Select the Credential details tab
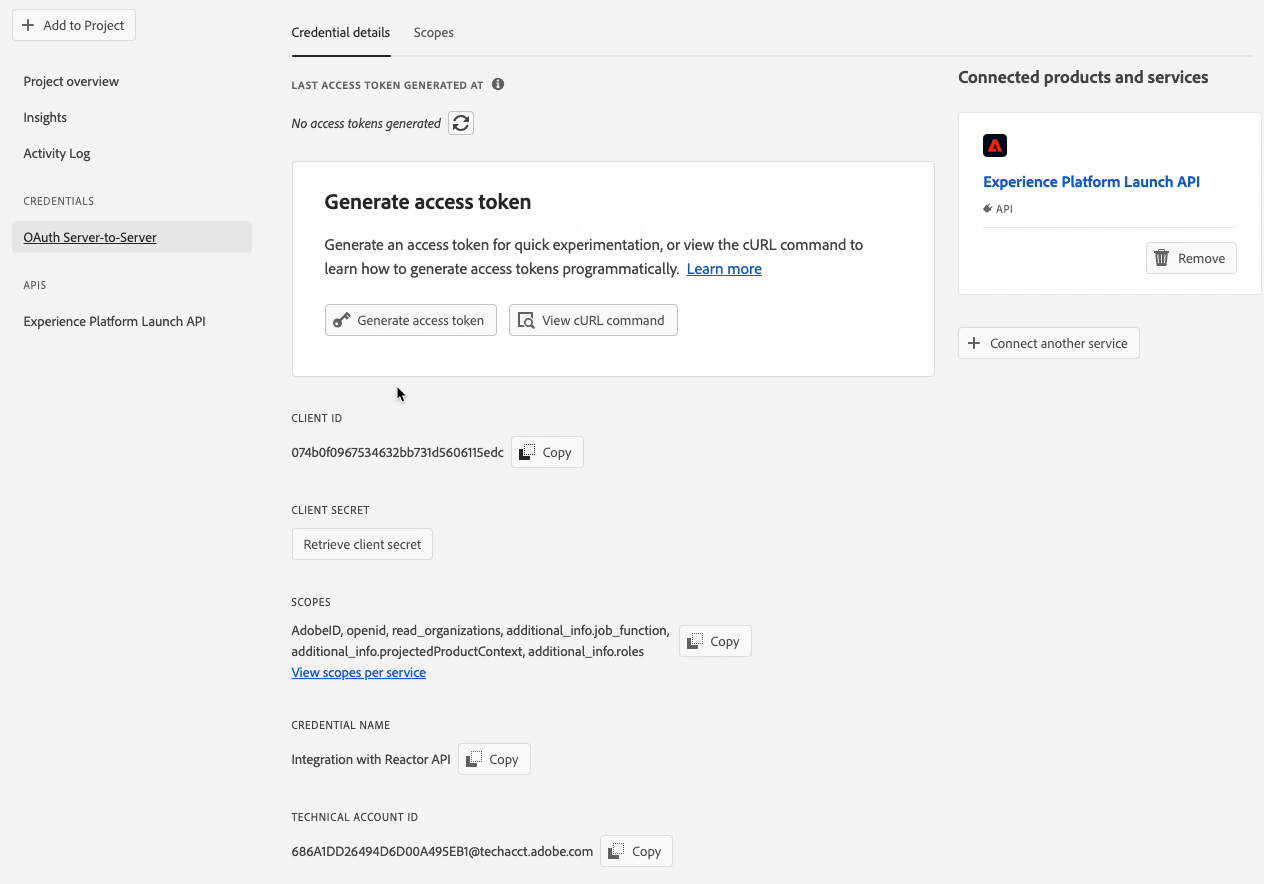 pyautogui.click(x=341, y=33)
